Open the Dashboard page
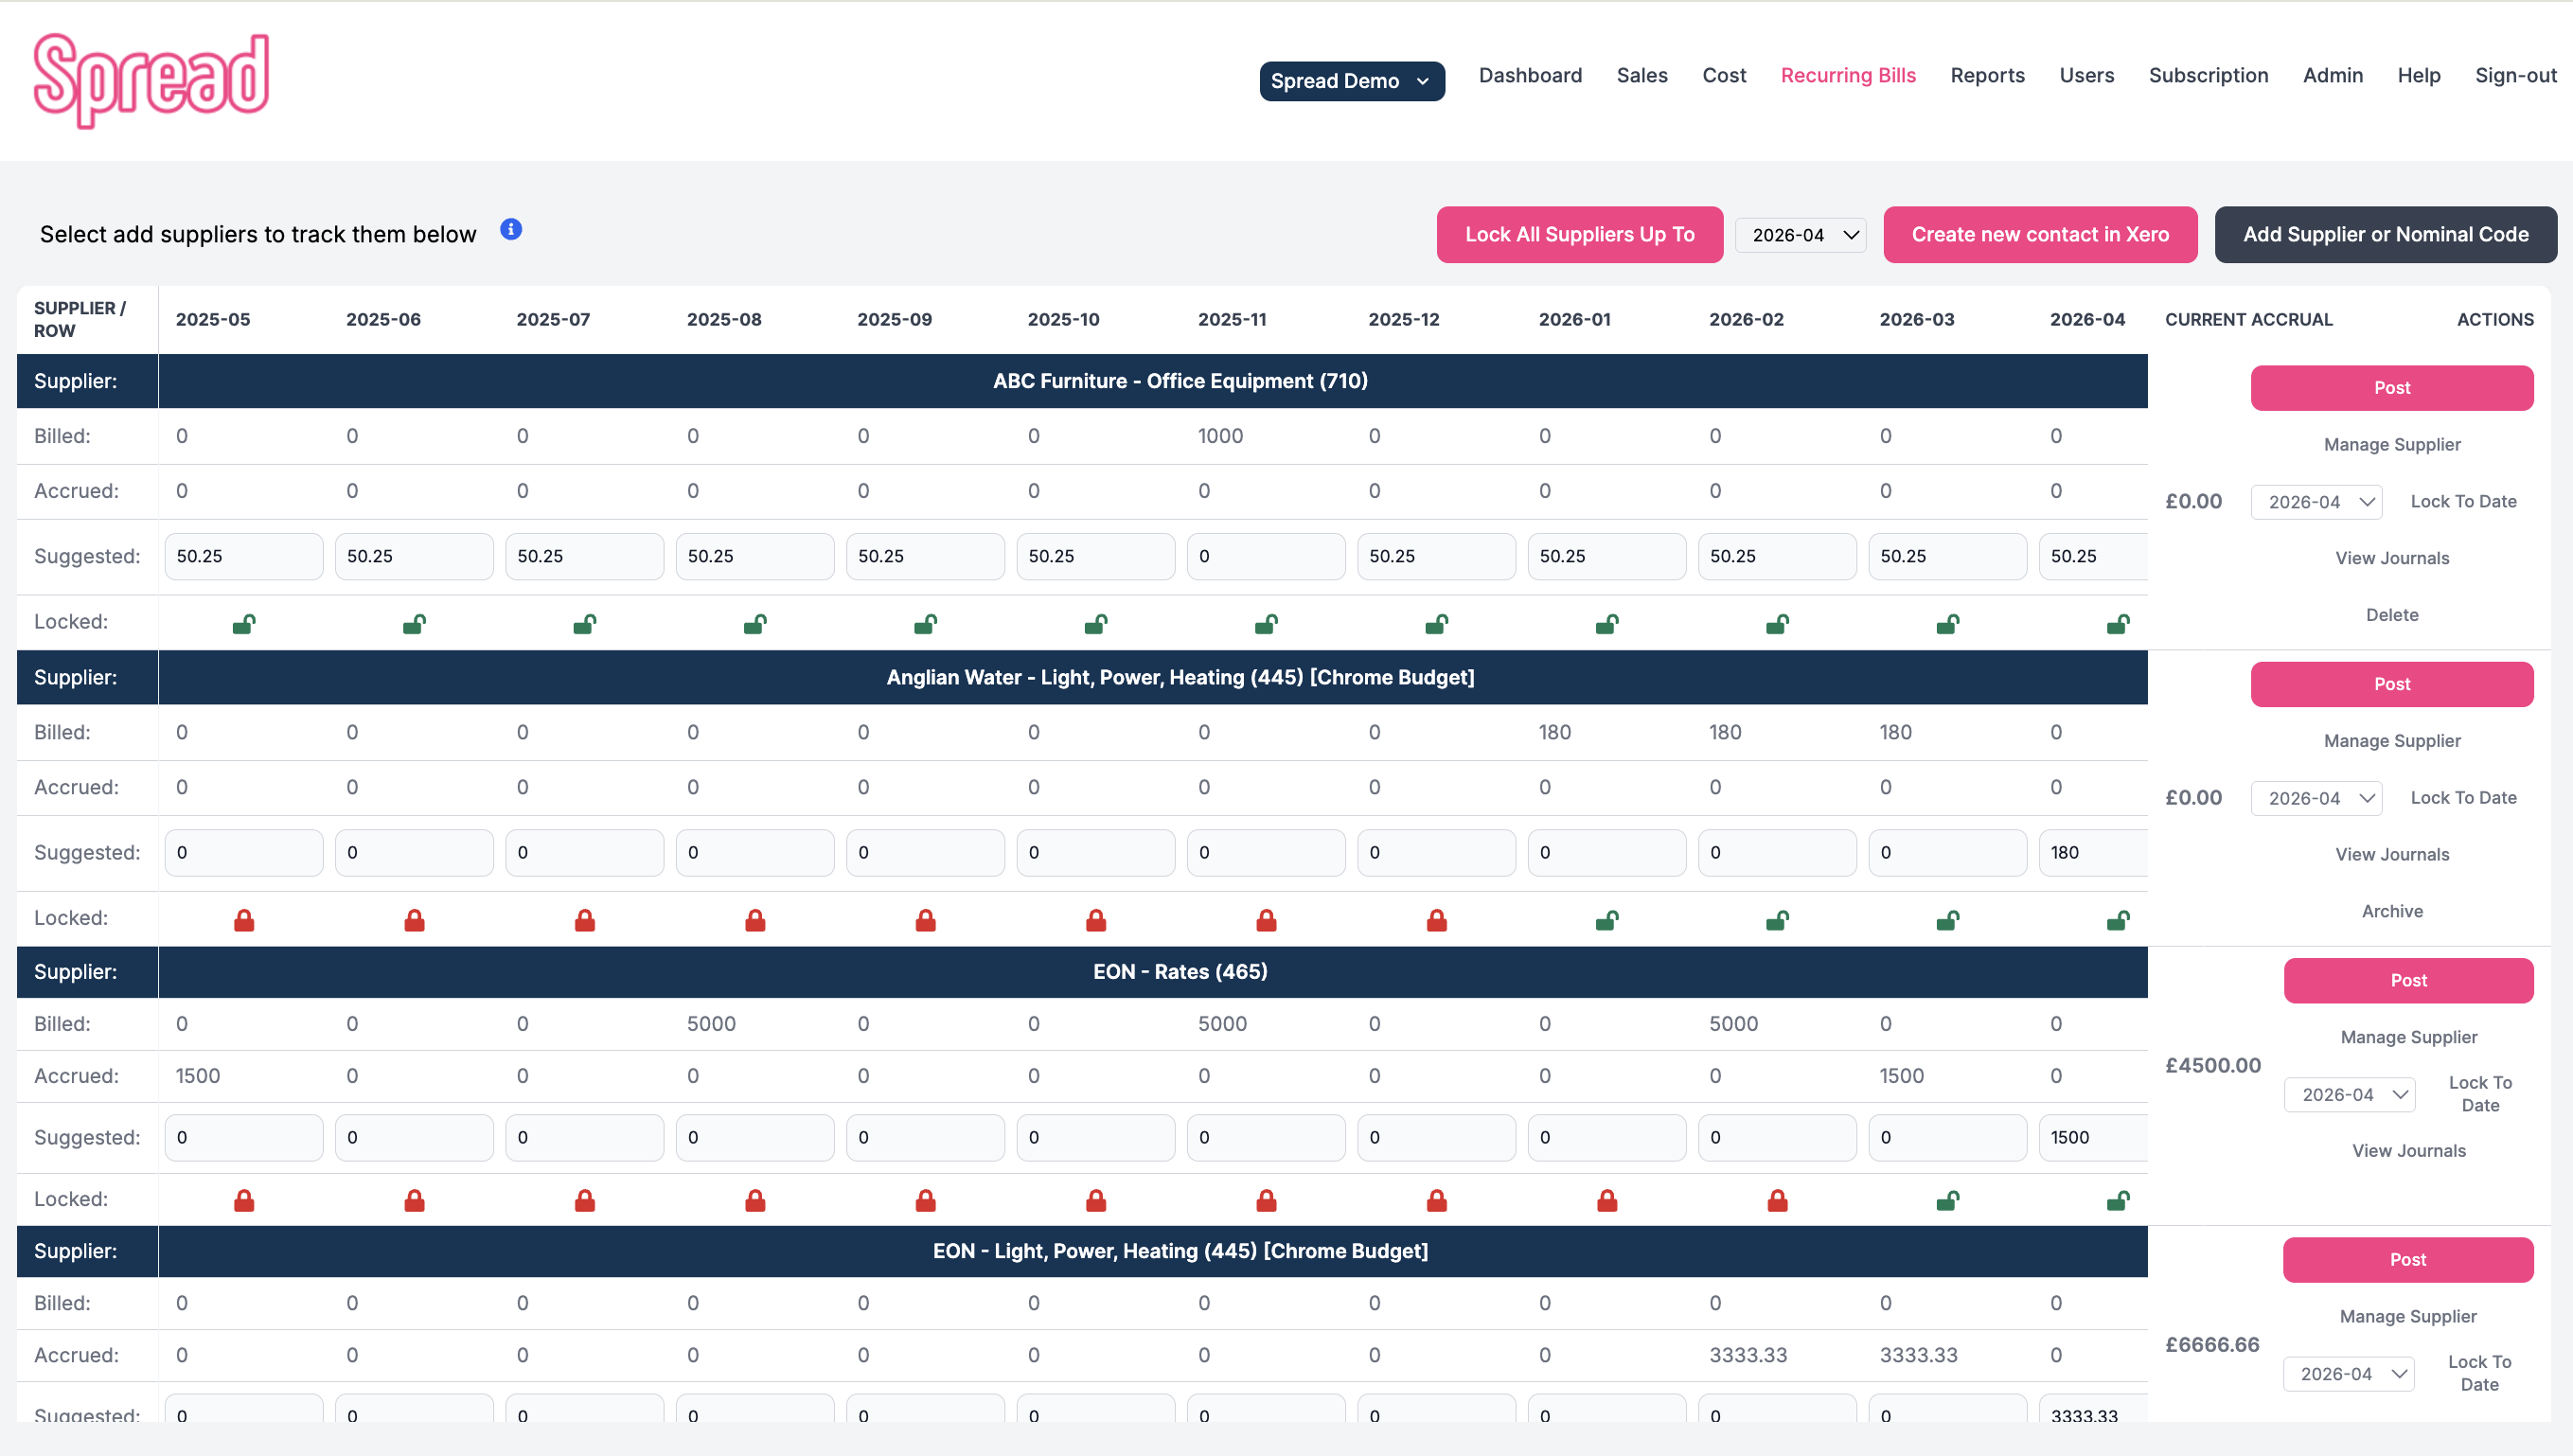Screen dimensions: 2573x1456 coord(1530,75)
